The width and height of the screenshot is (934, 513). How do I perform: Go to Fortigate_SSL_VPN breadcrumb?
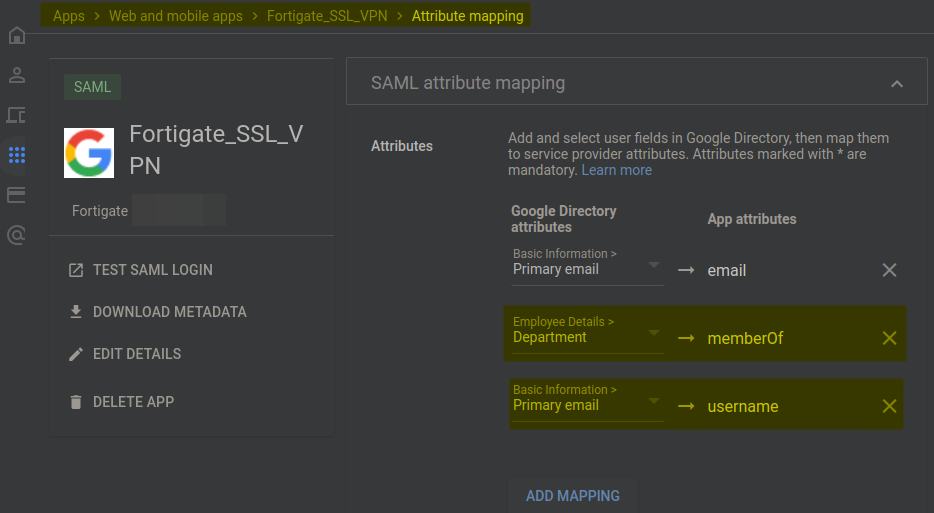tap(327, 16)
